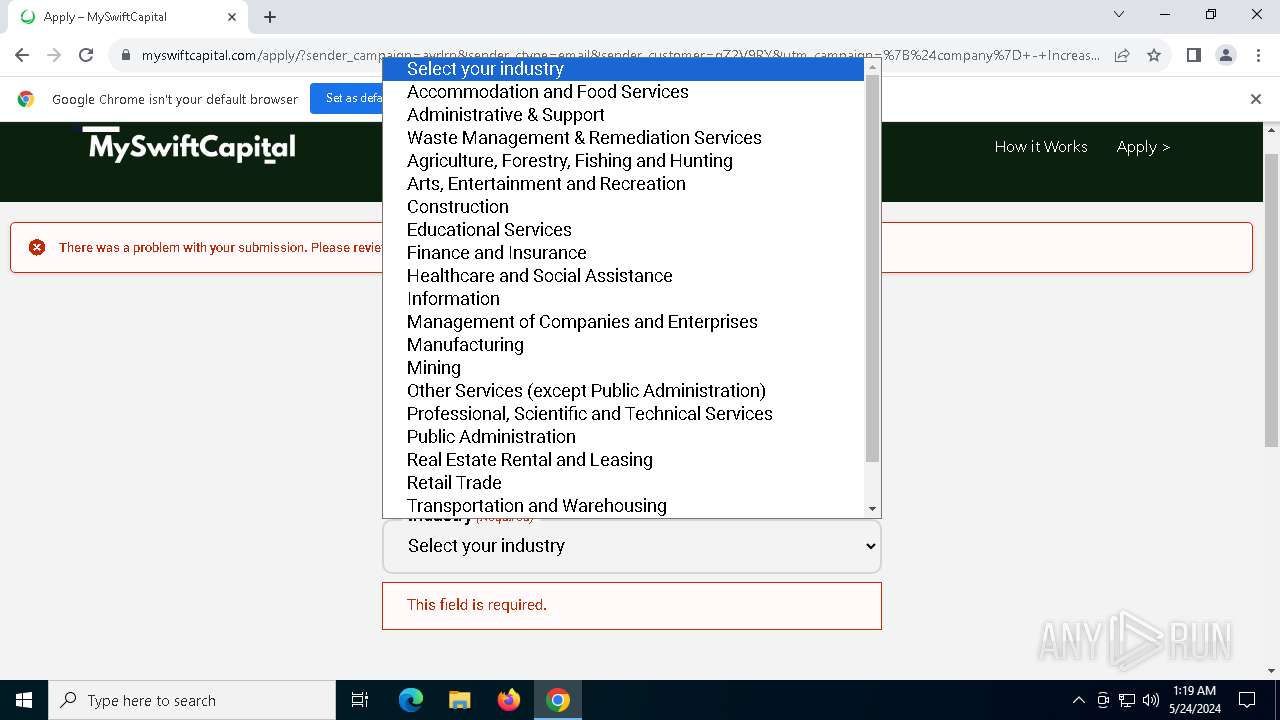Click the red error icon in submission alert

[x=37, y=247]
